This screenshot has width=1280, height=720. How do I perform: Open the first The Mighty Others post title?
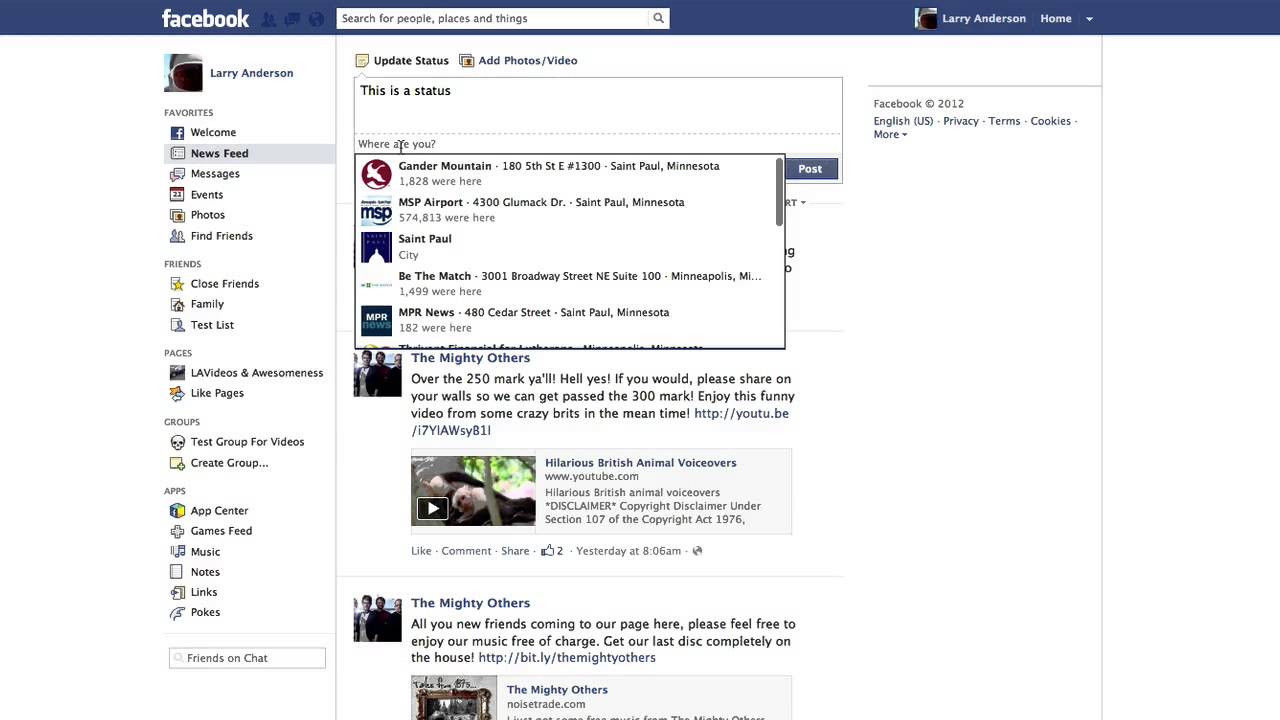(x=470, y=358)
